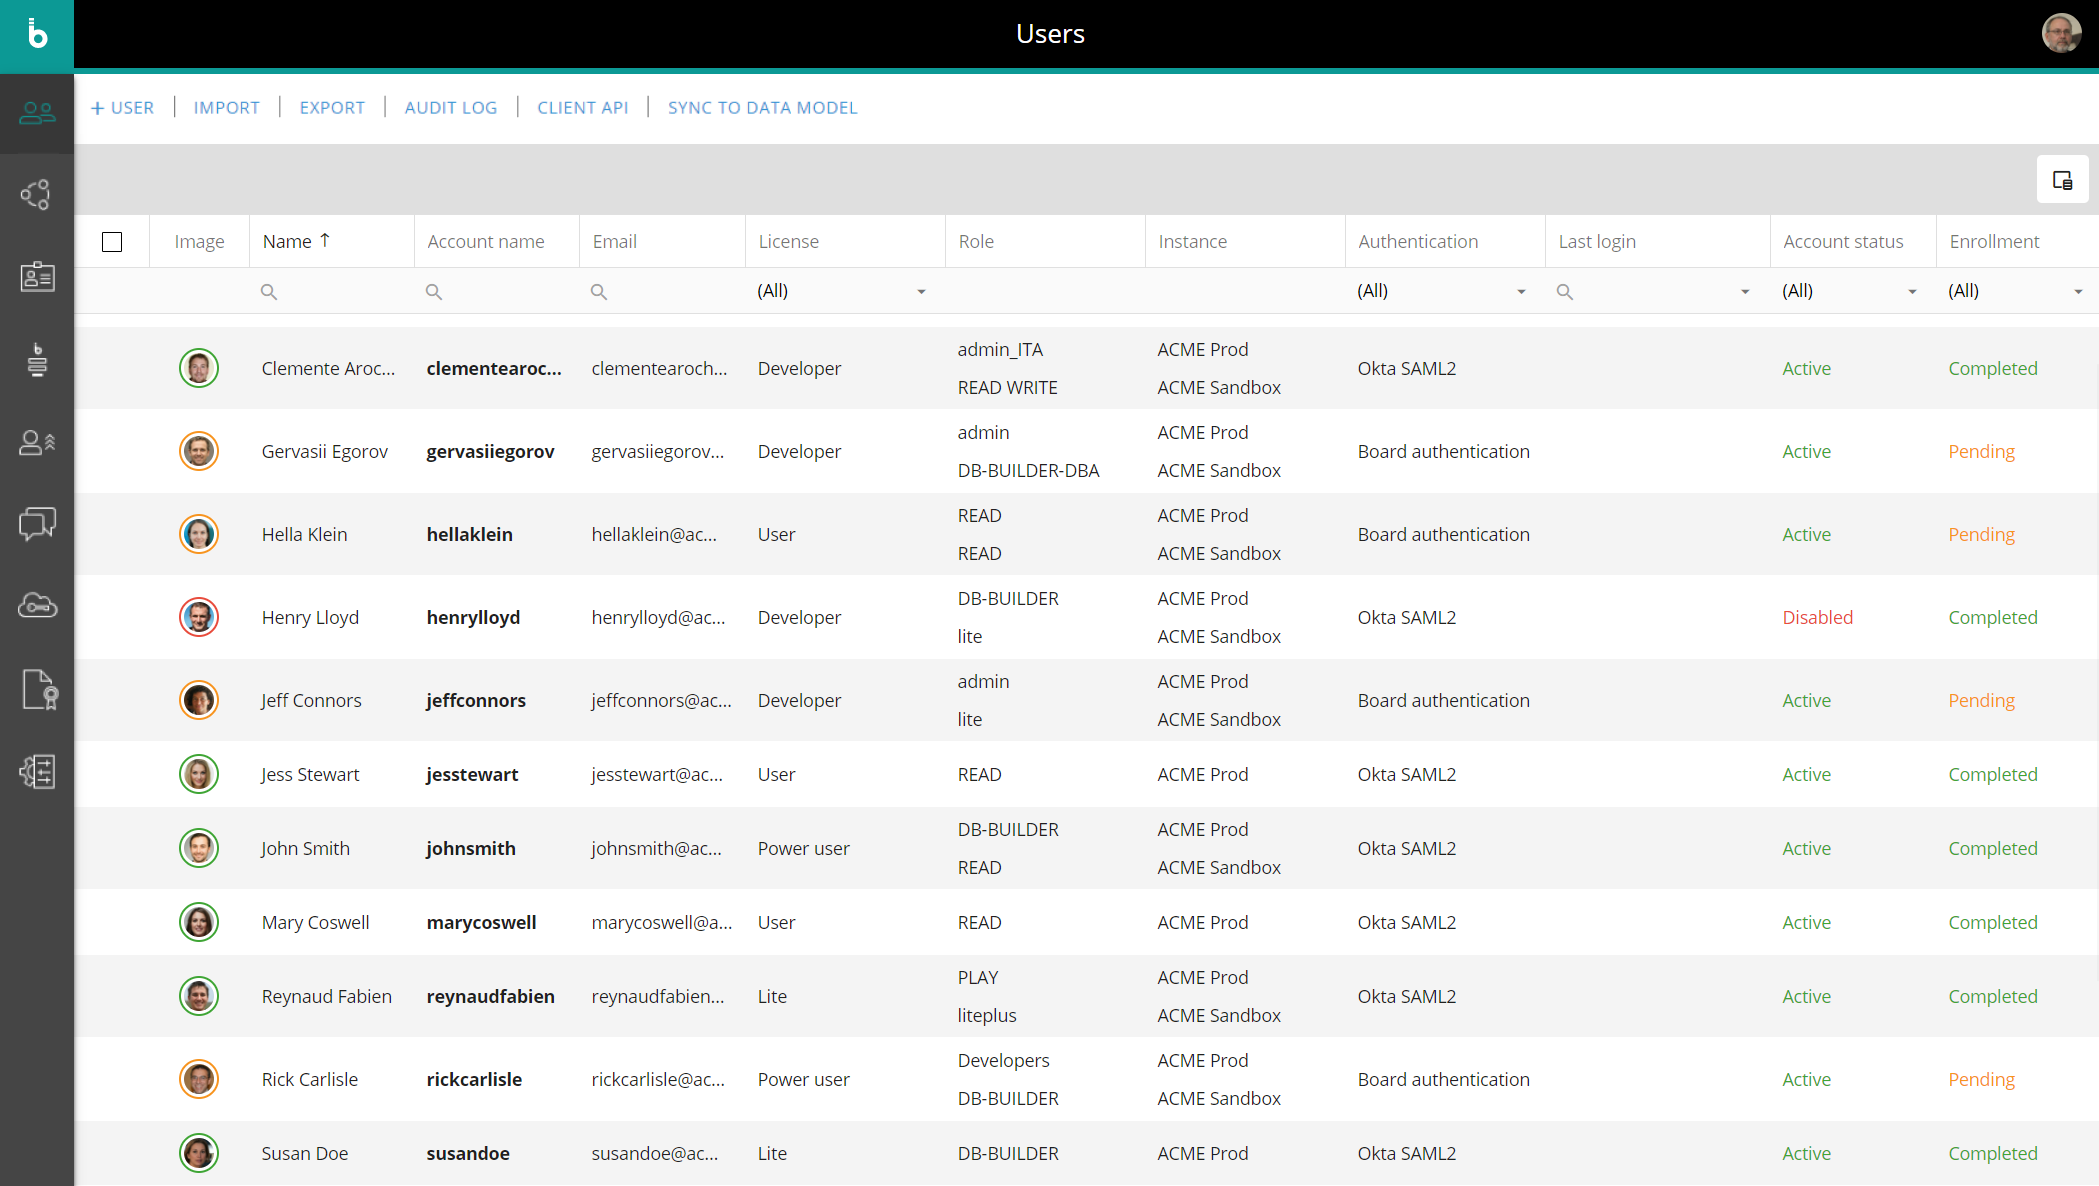Image resolution: width=2099 pixels, height=1186 pixels.
Task: Open the profile card sidebar icon
Action: tap(37, 277)
